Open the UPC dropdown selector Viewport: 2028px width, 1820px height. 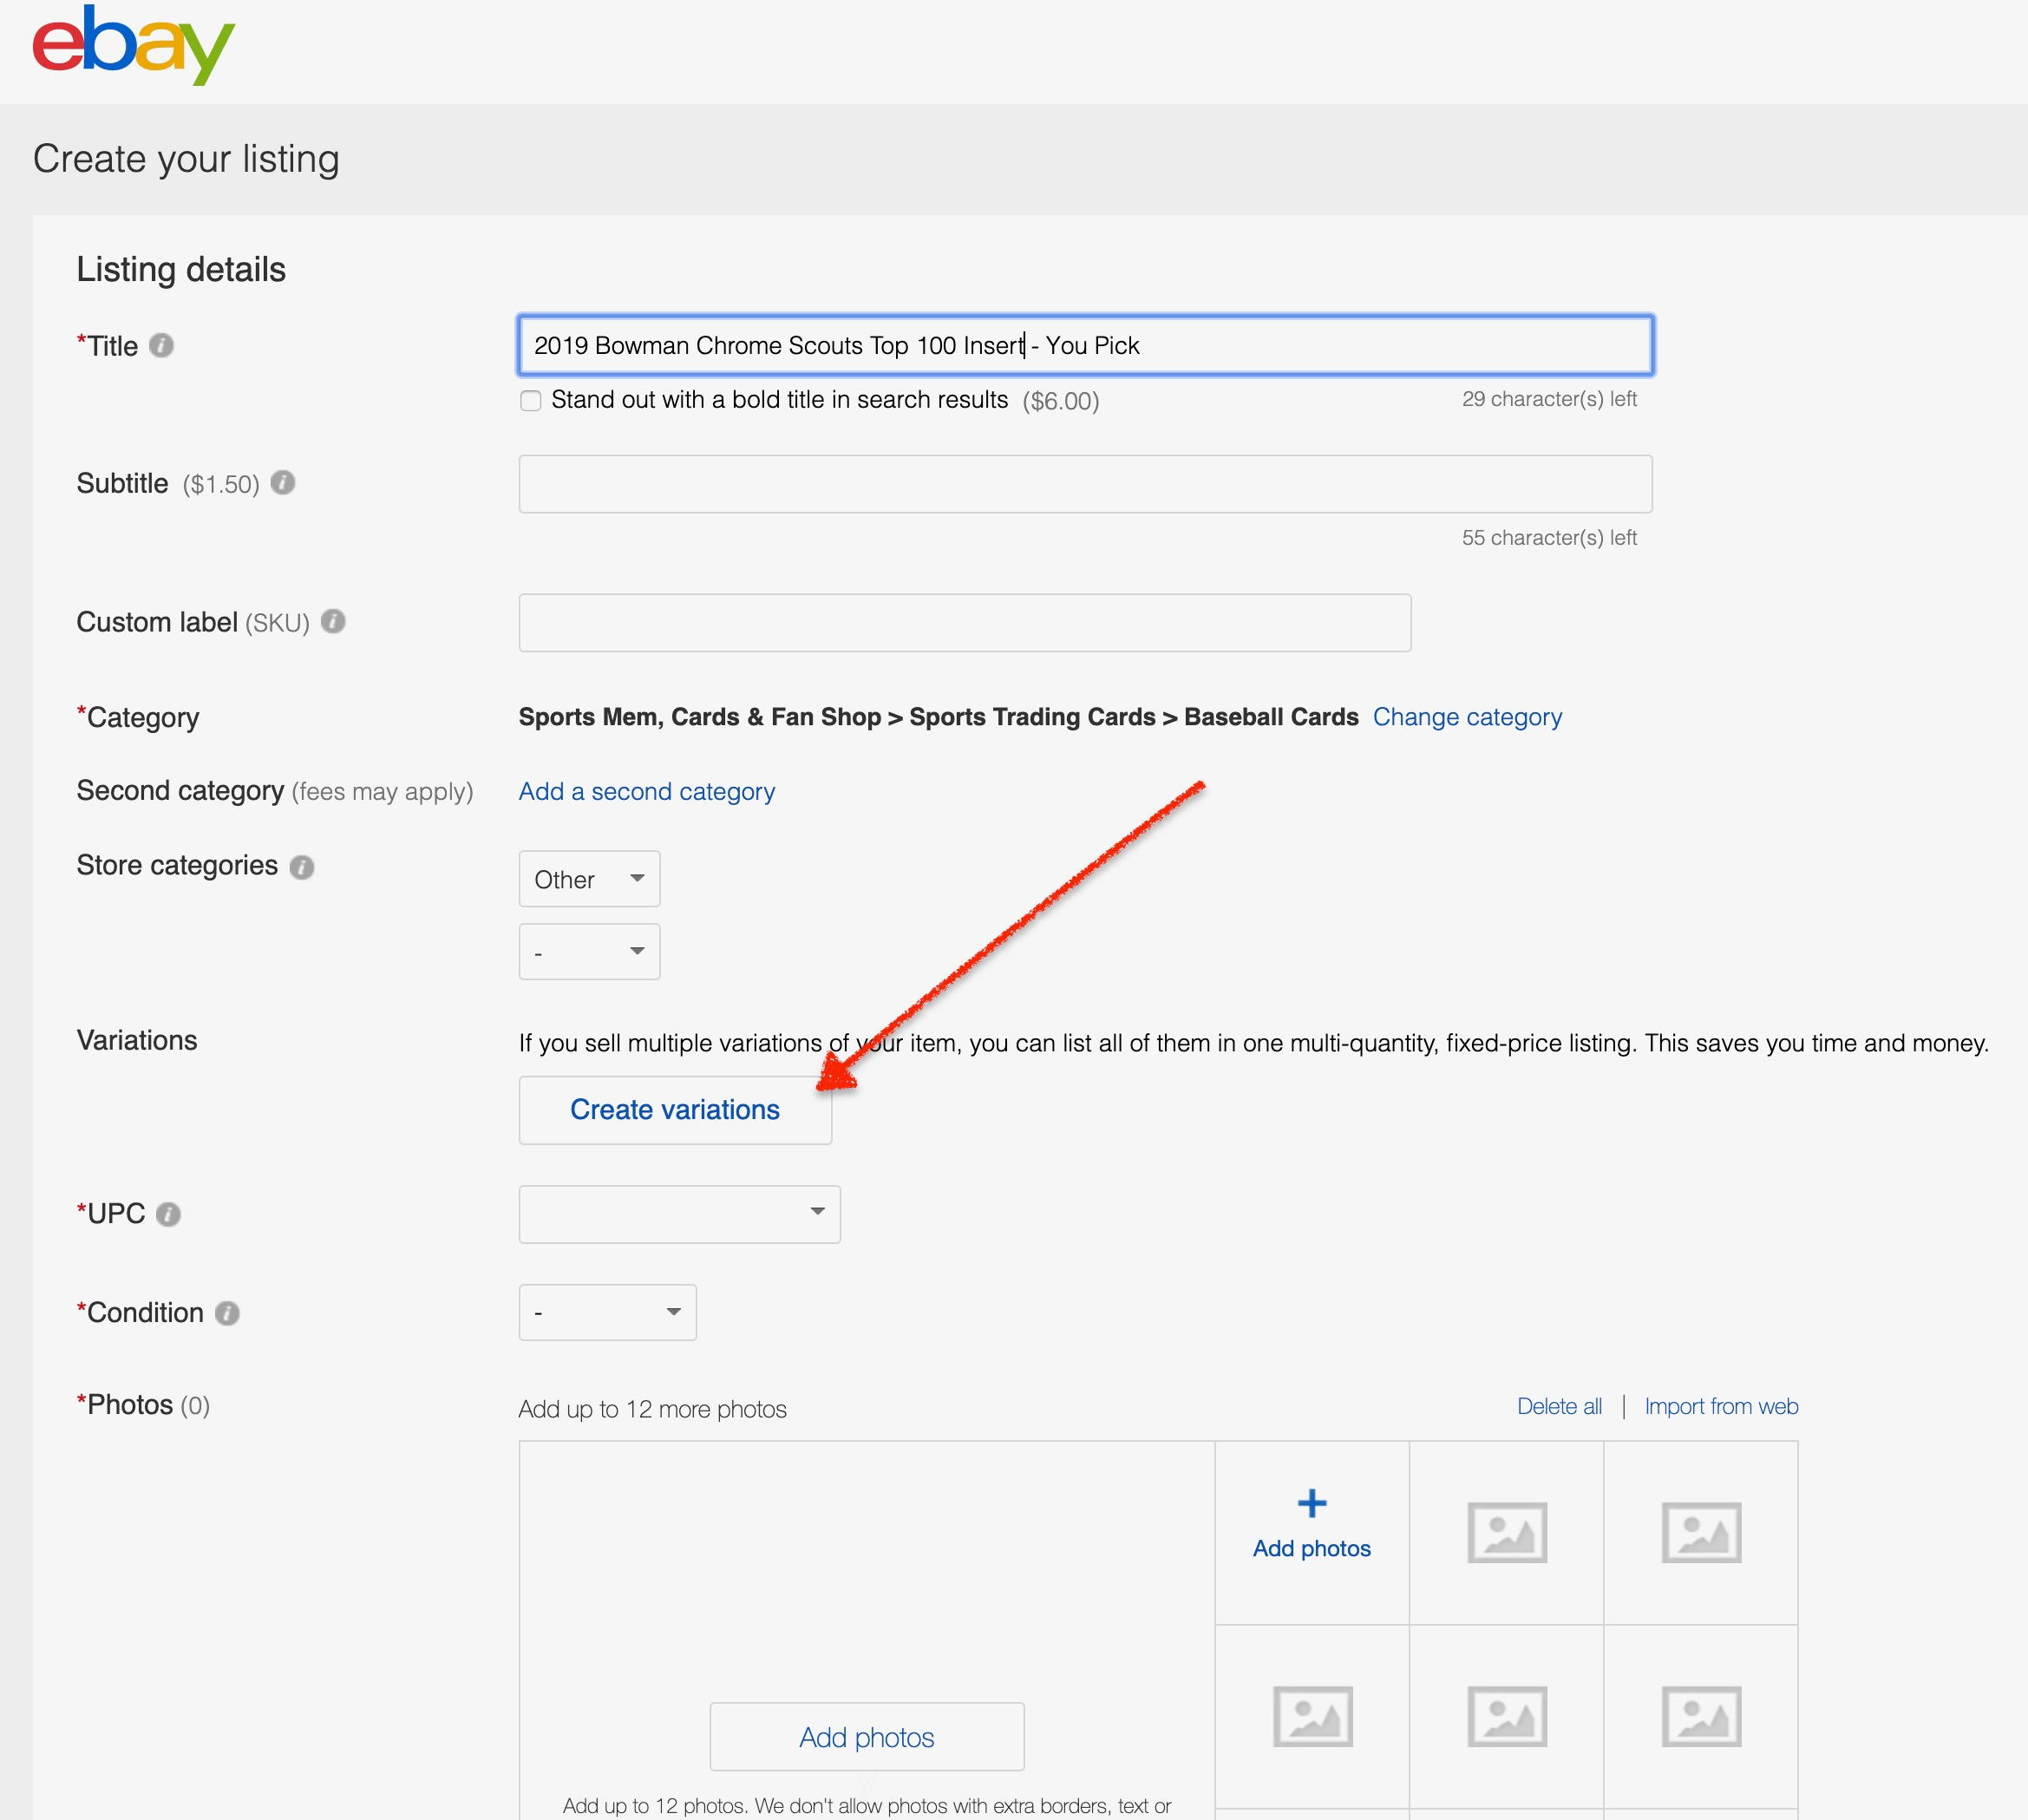(679, 1212)
